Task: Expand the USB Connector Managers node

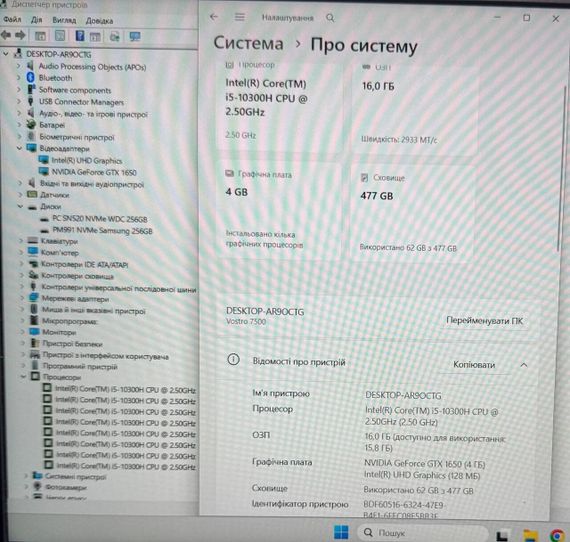Action: tap(19, 101)
